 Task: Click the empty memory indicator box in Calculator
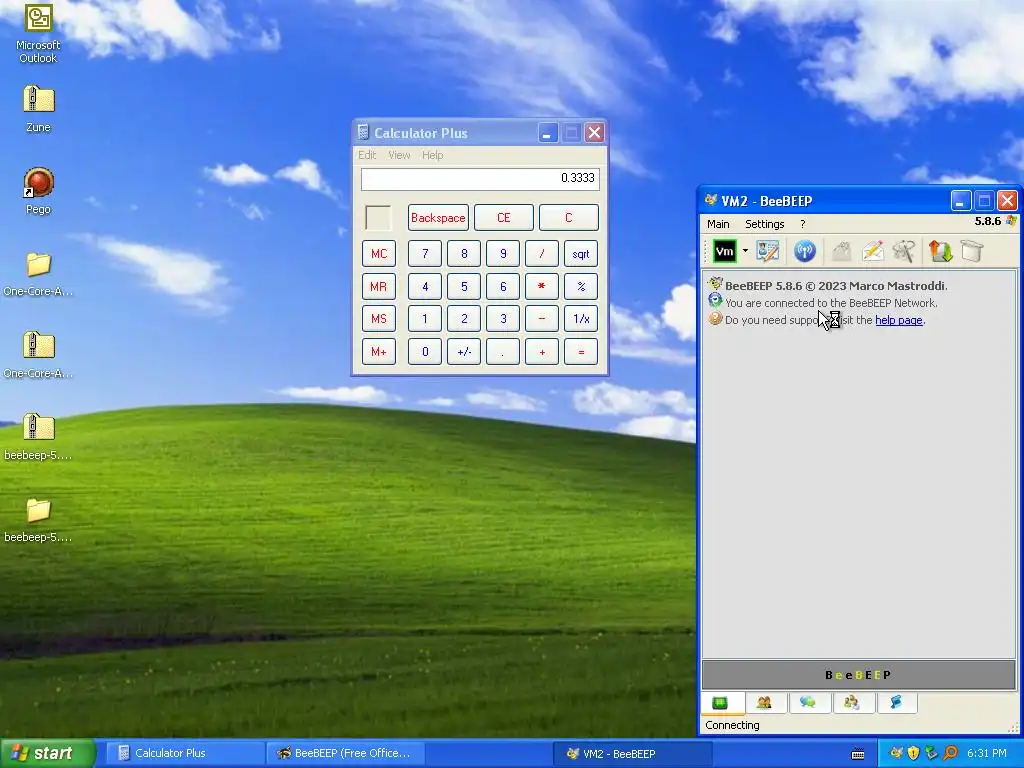coord(378,217)
